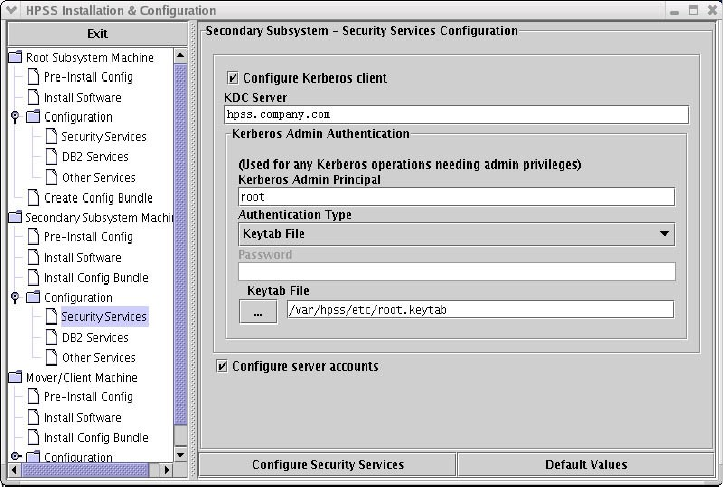Click the Other Services icon under Root Subsystem

51,177
